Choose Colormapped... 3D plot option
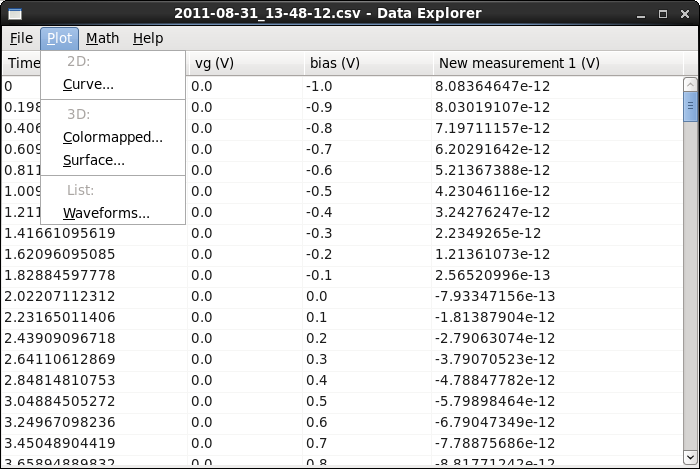The width and height of the screenshot is (700, 469). point(112,137)
